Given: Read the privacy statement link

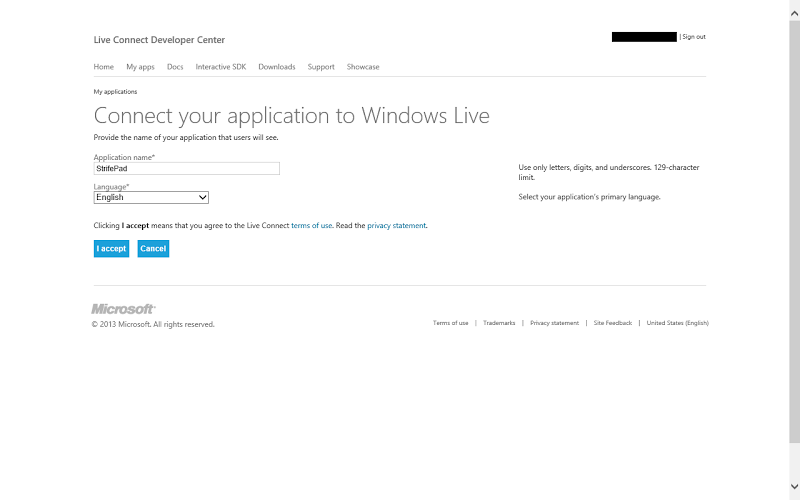Looking at the screenshot, I should tap(396, 226).
